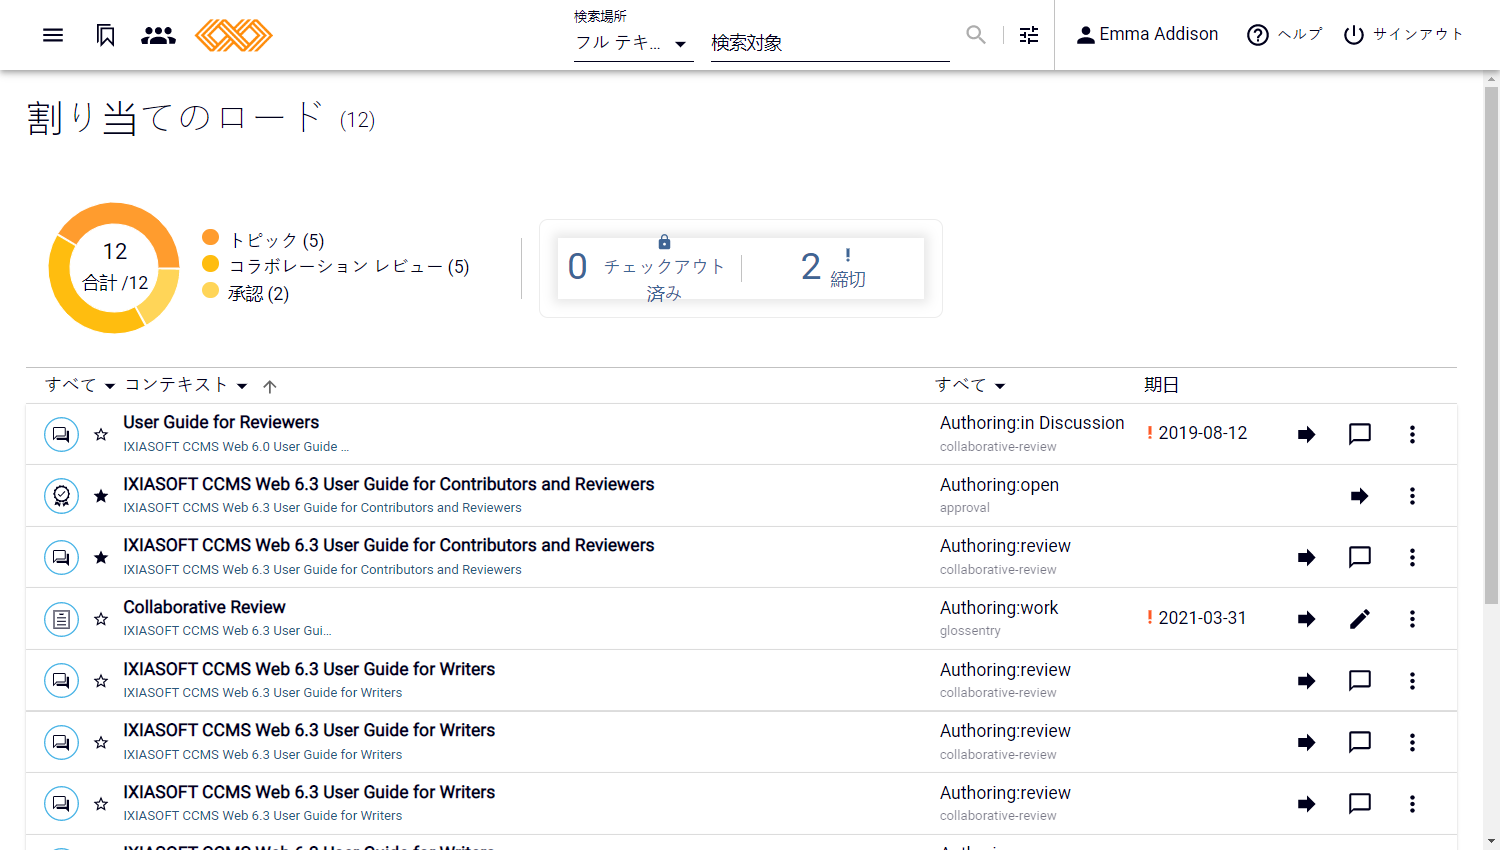Screen dimensions: 1500x850
Task: Edit Collaborative Review with pencil icon
Action: [1360, 619]
